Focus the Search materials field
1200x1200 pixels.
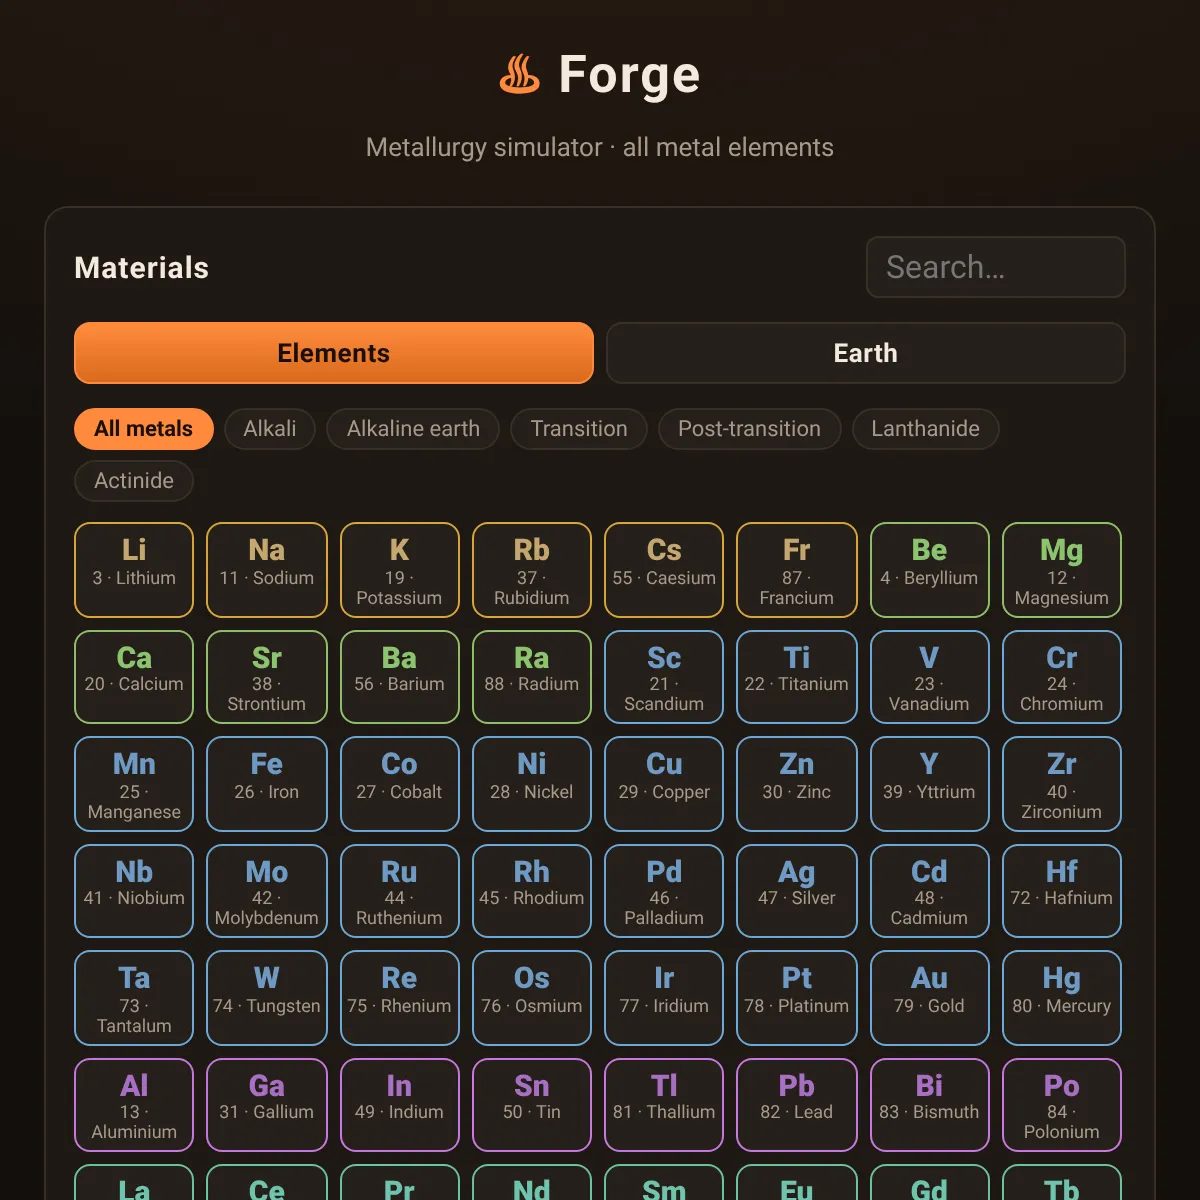pos(996,267)
